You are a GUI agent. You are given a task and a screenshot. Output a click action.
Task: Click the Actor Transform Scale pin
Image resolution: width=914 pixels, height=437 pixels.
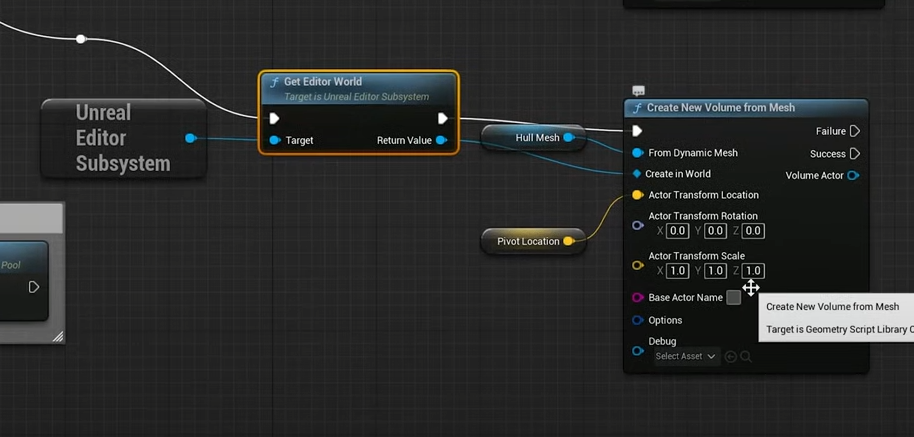(x=638, y=265)
